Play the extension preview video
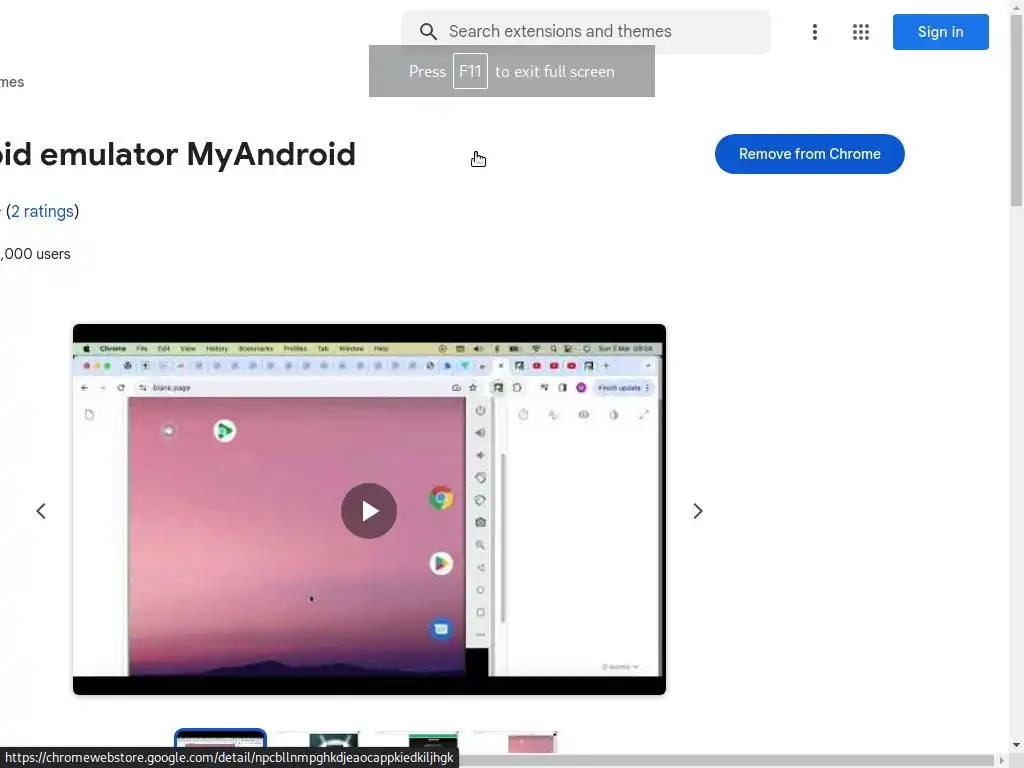 369,511
